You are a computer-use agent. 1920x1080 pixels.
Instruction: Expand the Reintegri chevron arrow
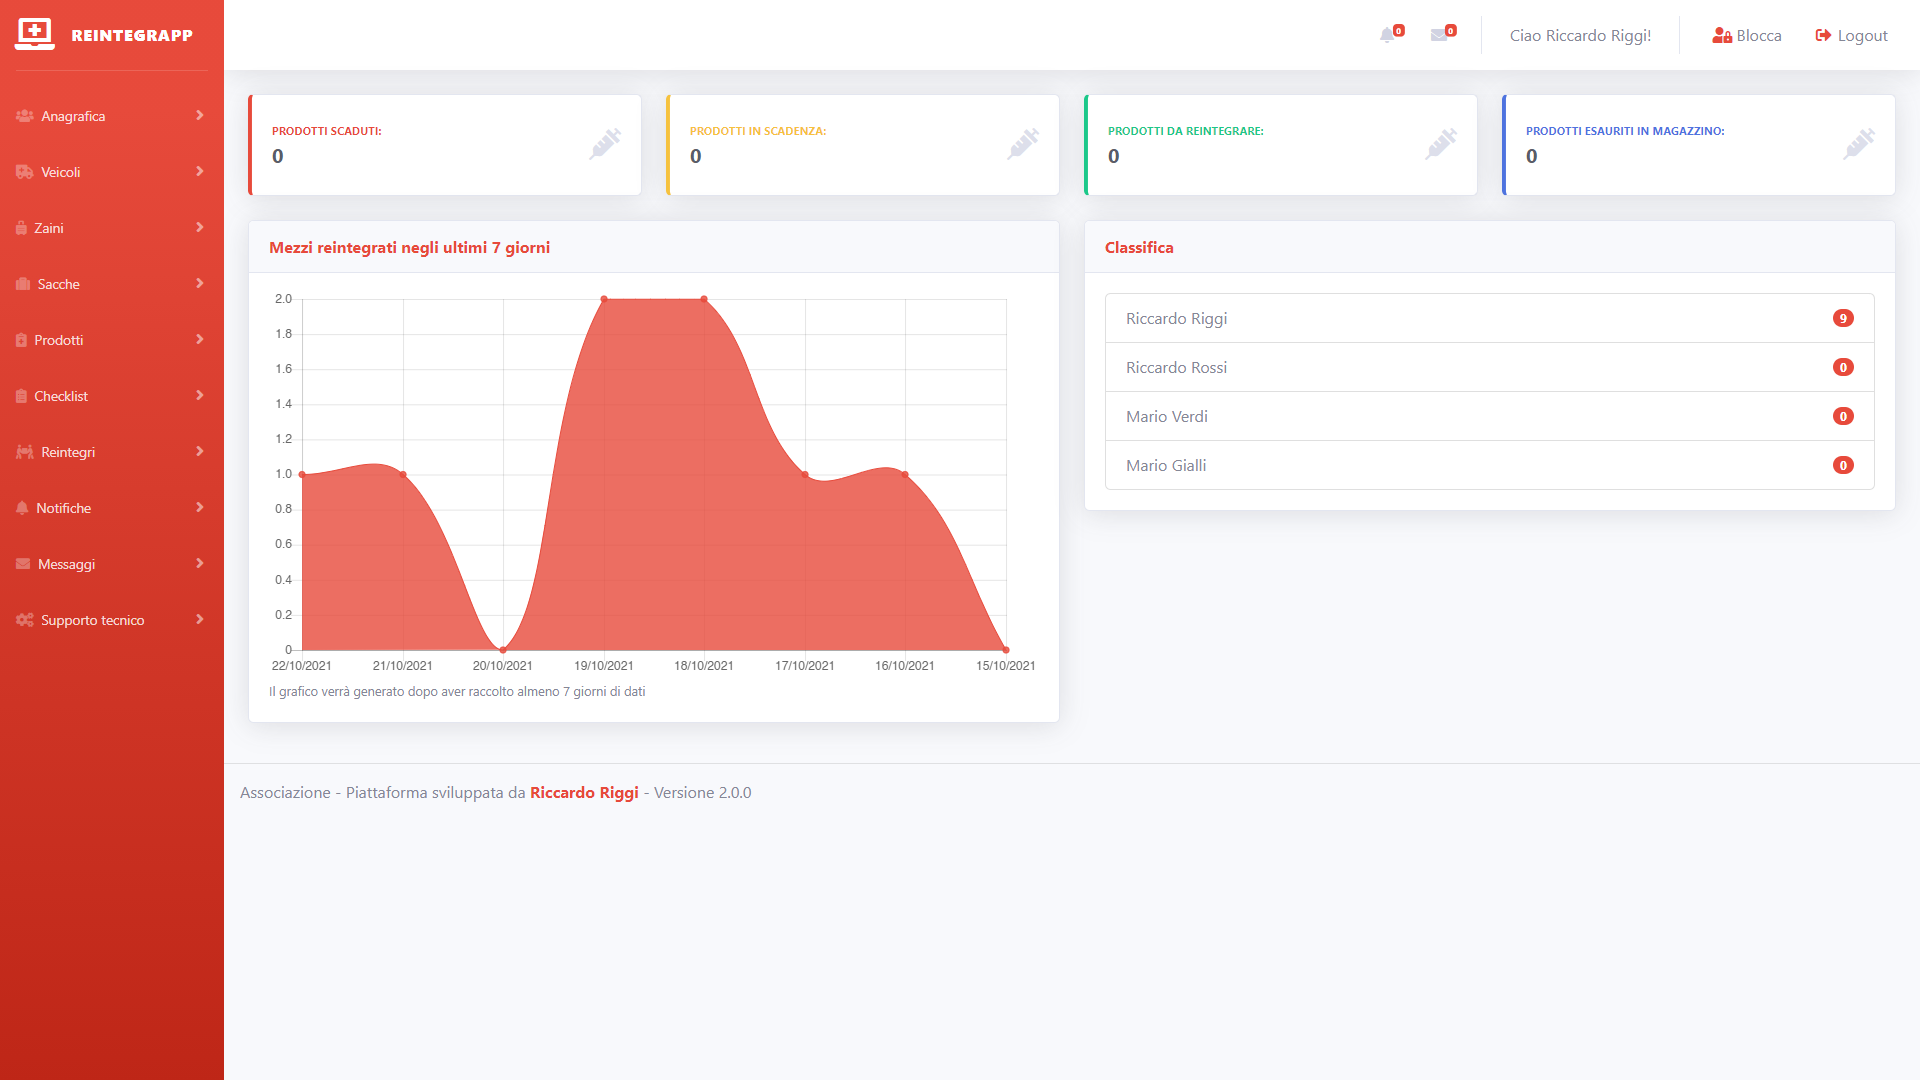(199, 451)
